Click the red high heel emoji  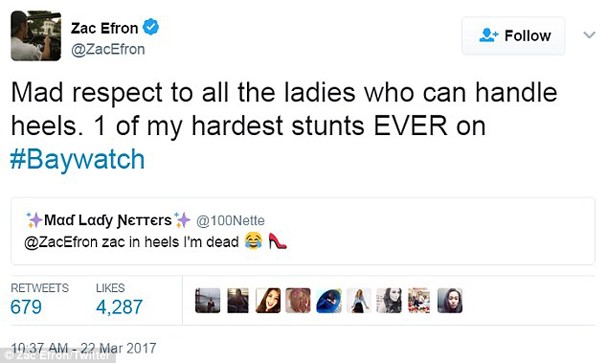point(277,241)
